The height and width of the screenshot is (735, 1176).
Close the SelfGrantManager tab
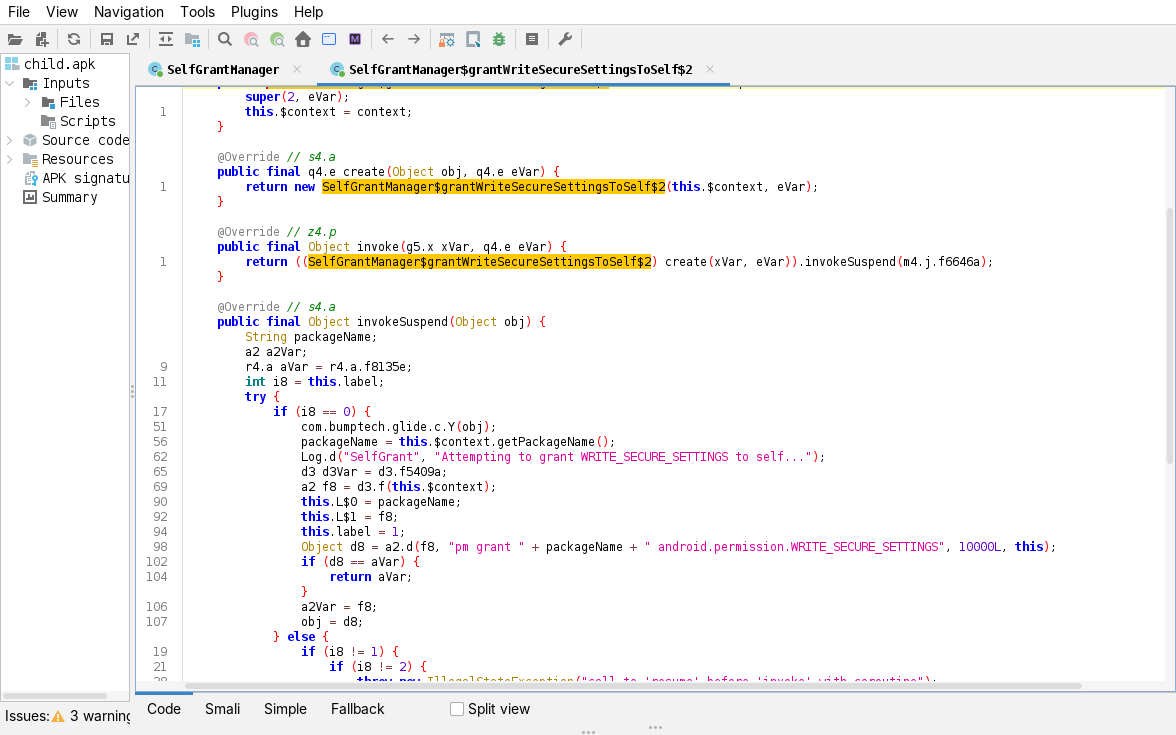click(297, 69)
